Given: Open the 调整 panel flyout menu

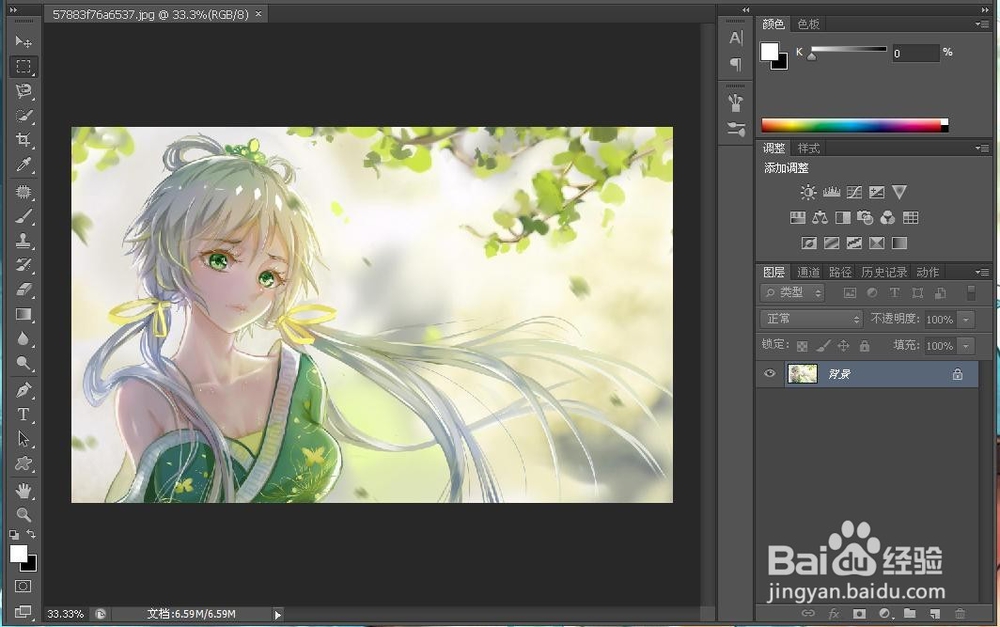Looking at the screenshot, I should click(982, 148).
